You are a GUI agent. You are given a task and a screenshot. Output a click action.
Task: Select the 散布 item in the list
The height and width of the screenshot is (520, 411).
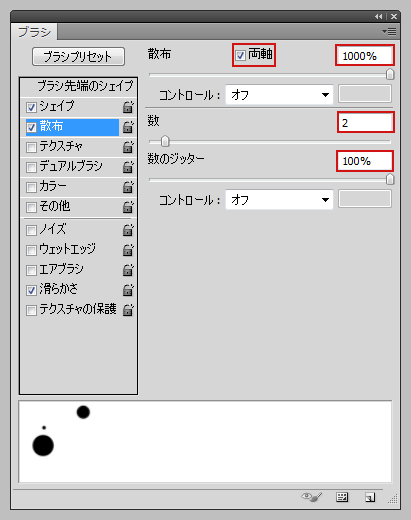[x=72, y=127]
